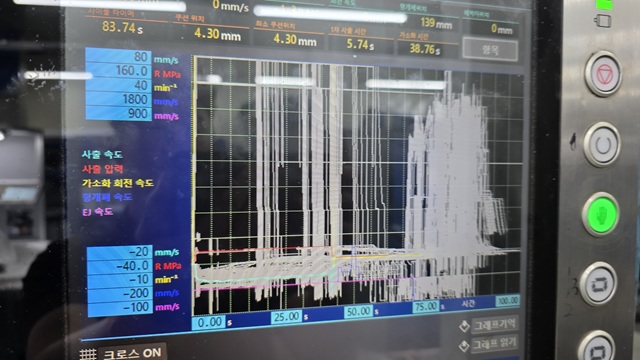
Task: Edit the upper pressure scale value 160.0
Action: 118,71
